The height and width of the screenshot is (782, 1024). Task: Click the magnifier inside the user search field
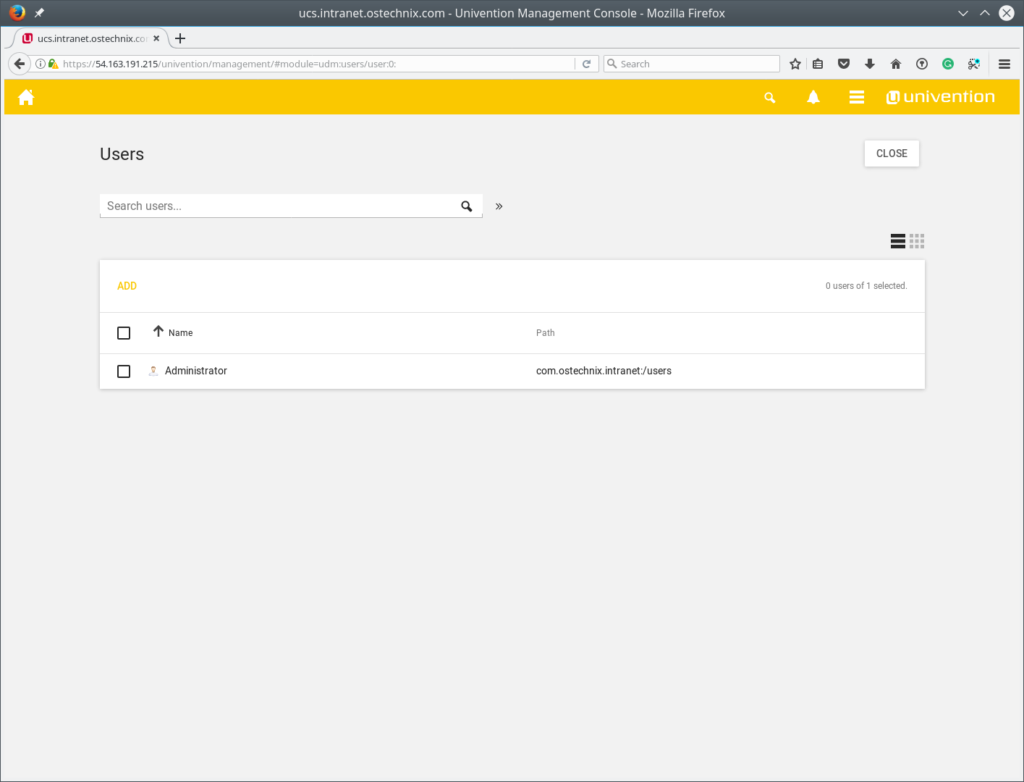(x=467, y=205)
